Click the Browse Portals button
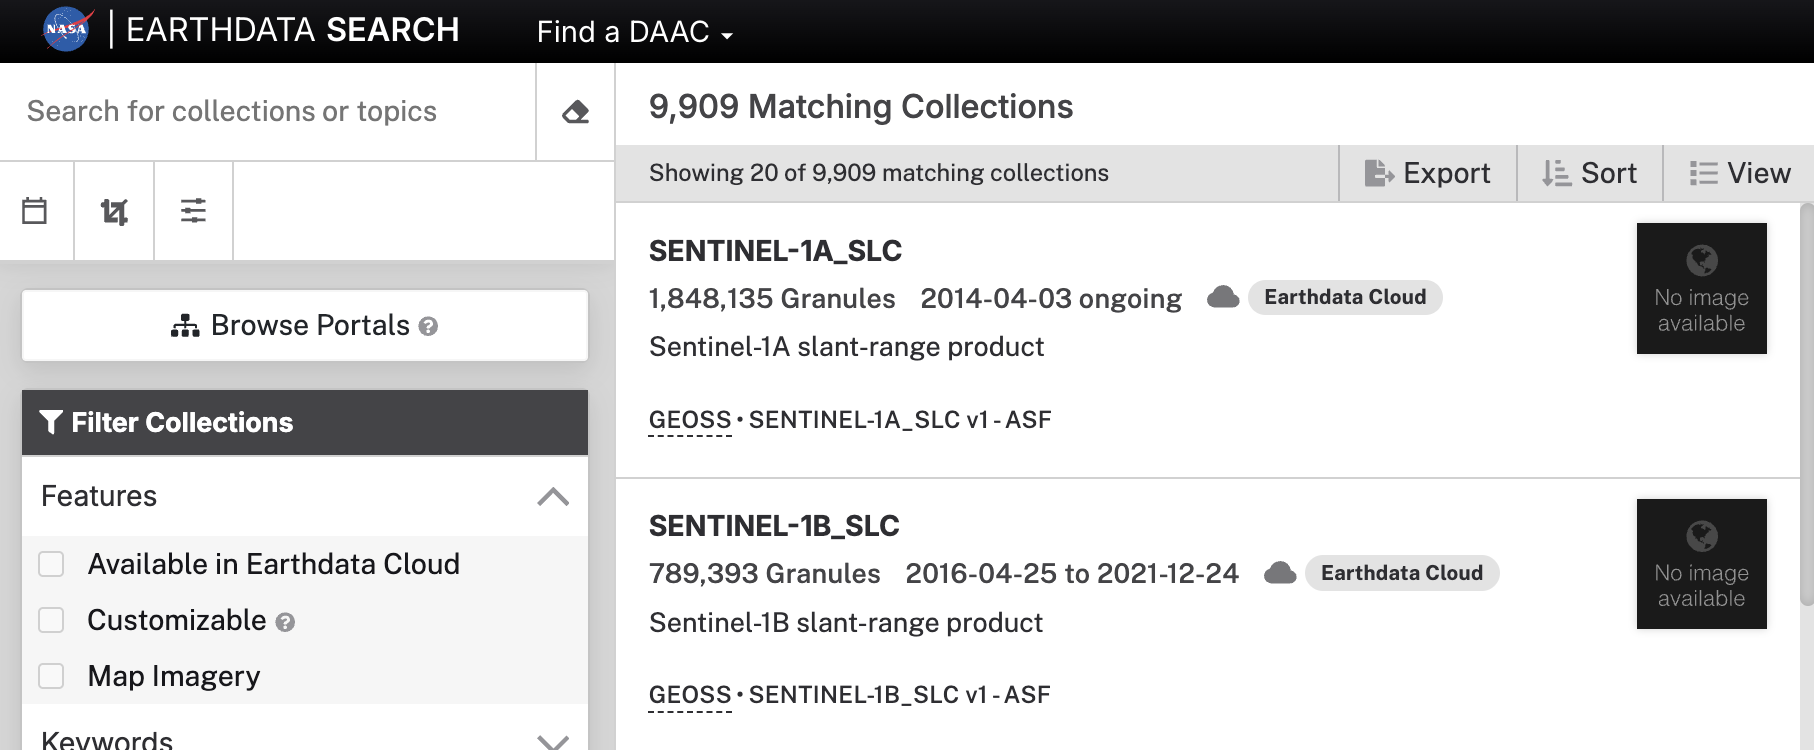Image resolution: width=1814 pixels, height=750 pixels. [305, 326]
